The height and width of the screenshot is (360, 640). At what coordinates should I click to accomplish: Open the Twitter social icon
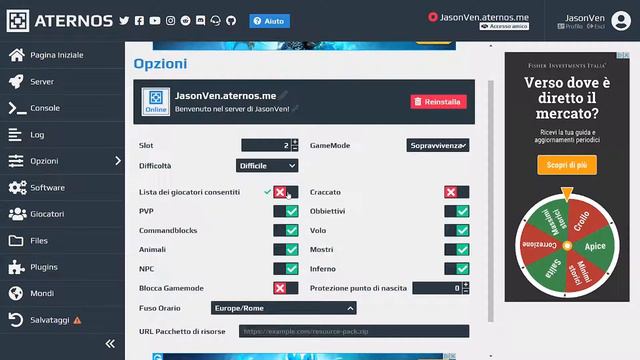coord(124,21)
